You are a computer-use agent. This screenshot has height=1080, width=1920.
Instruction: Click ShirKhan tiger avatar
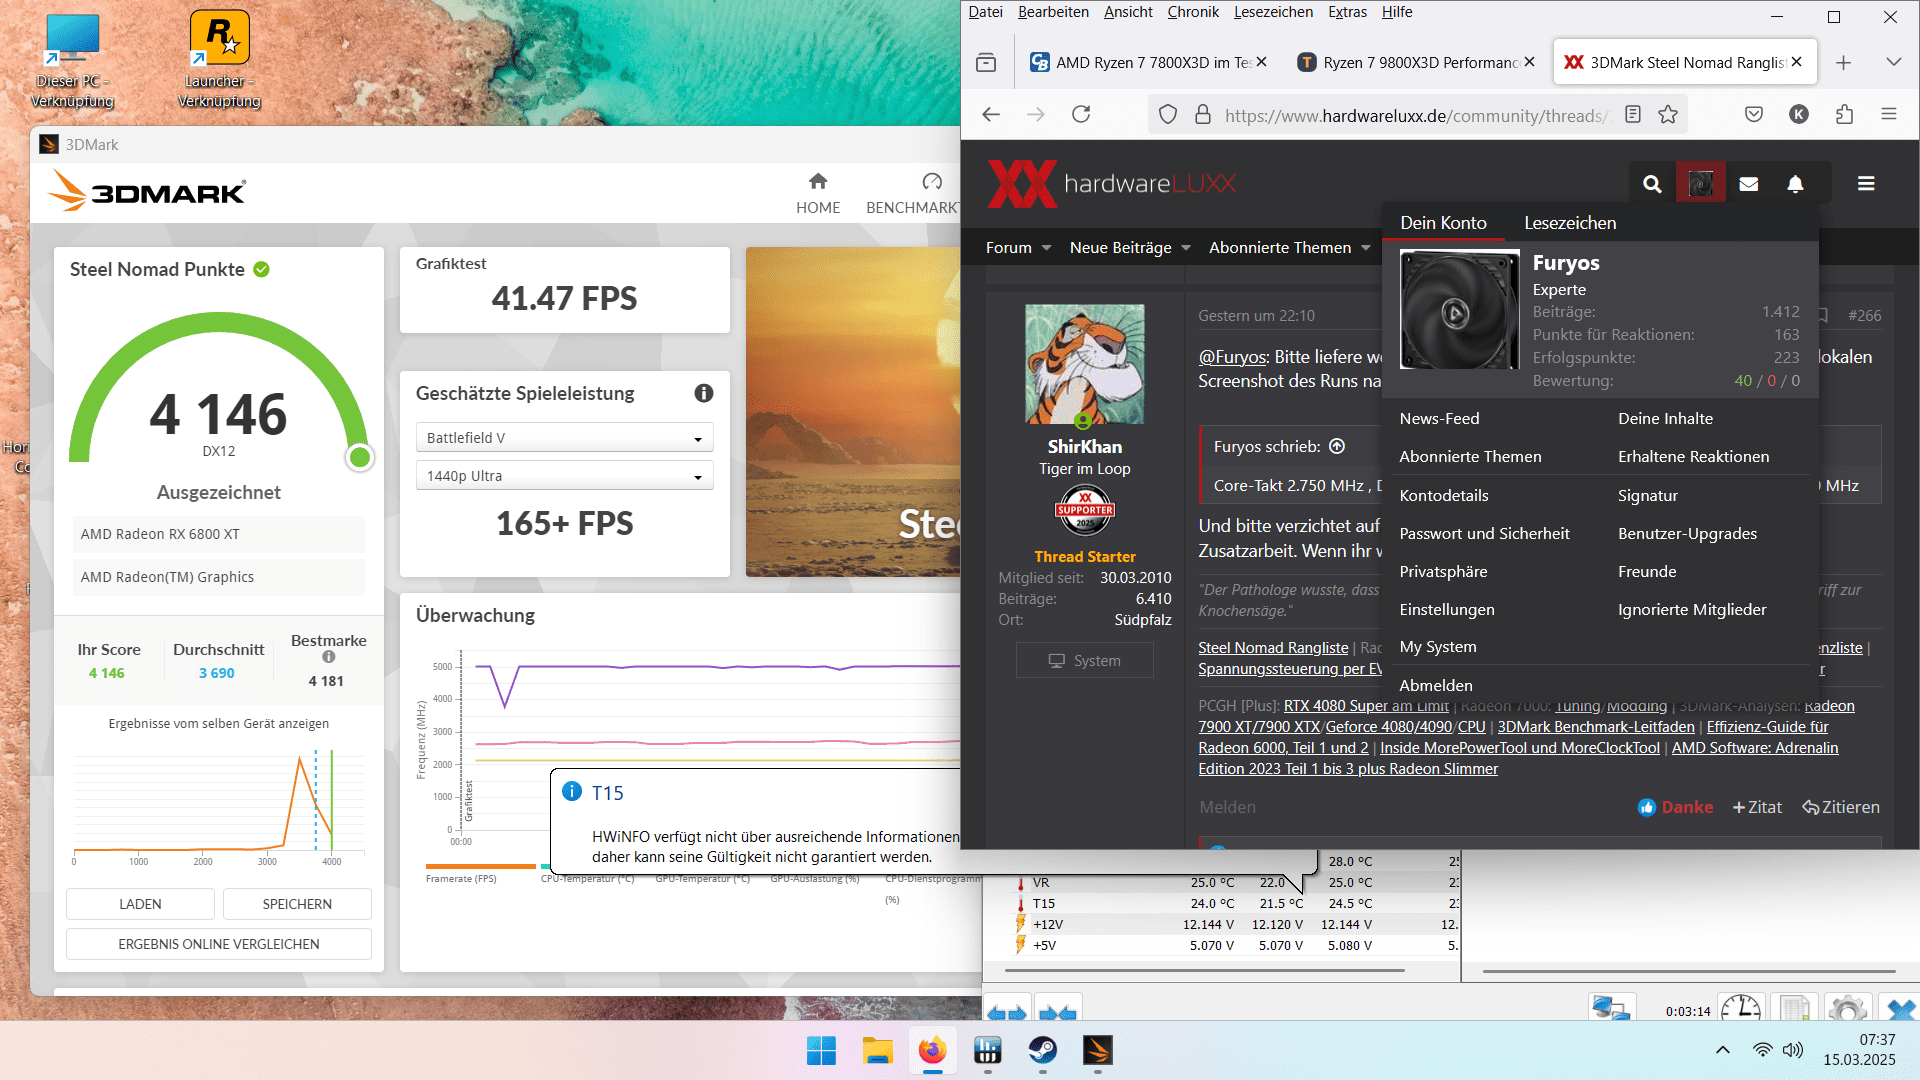coord(1084,364)
